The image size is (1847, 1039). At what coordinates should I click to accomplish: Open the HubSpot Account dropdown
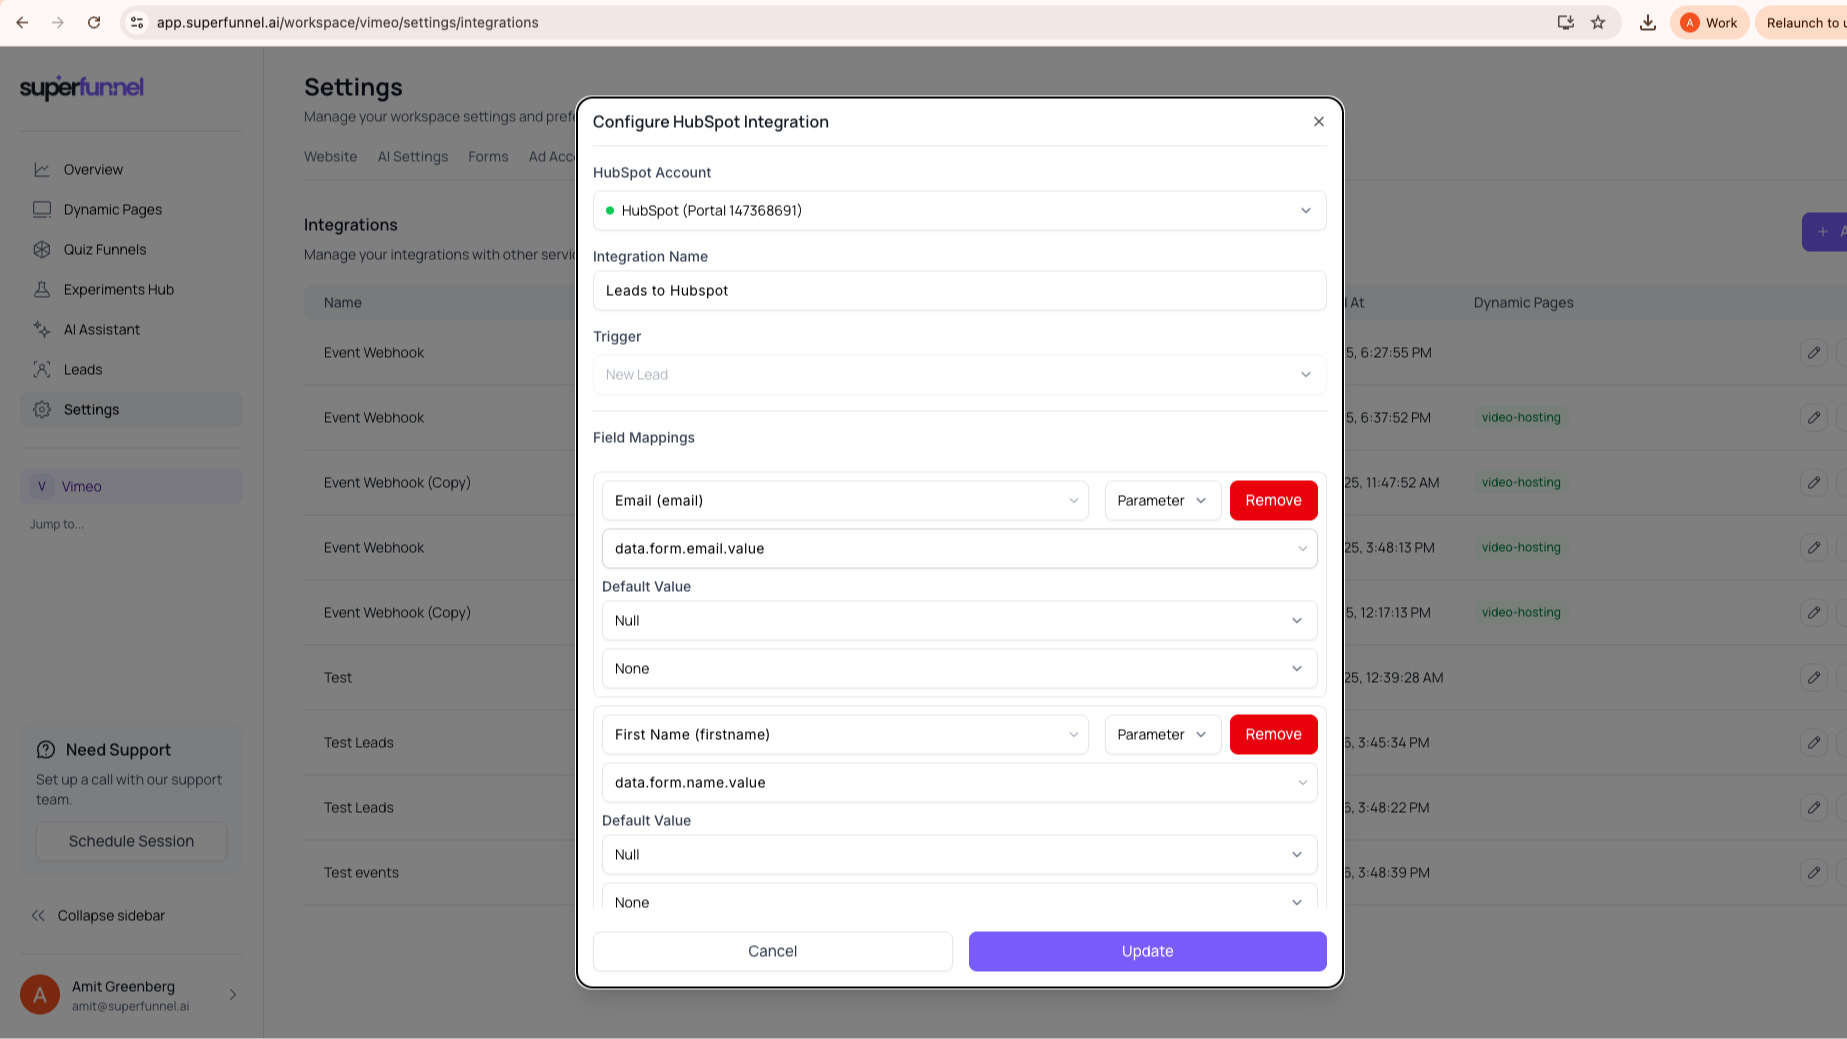tap(959, 210)
